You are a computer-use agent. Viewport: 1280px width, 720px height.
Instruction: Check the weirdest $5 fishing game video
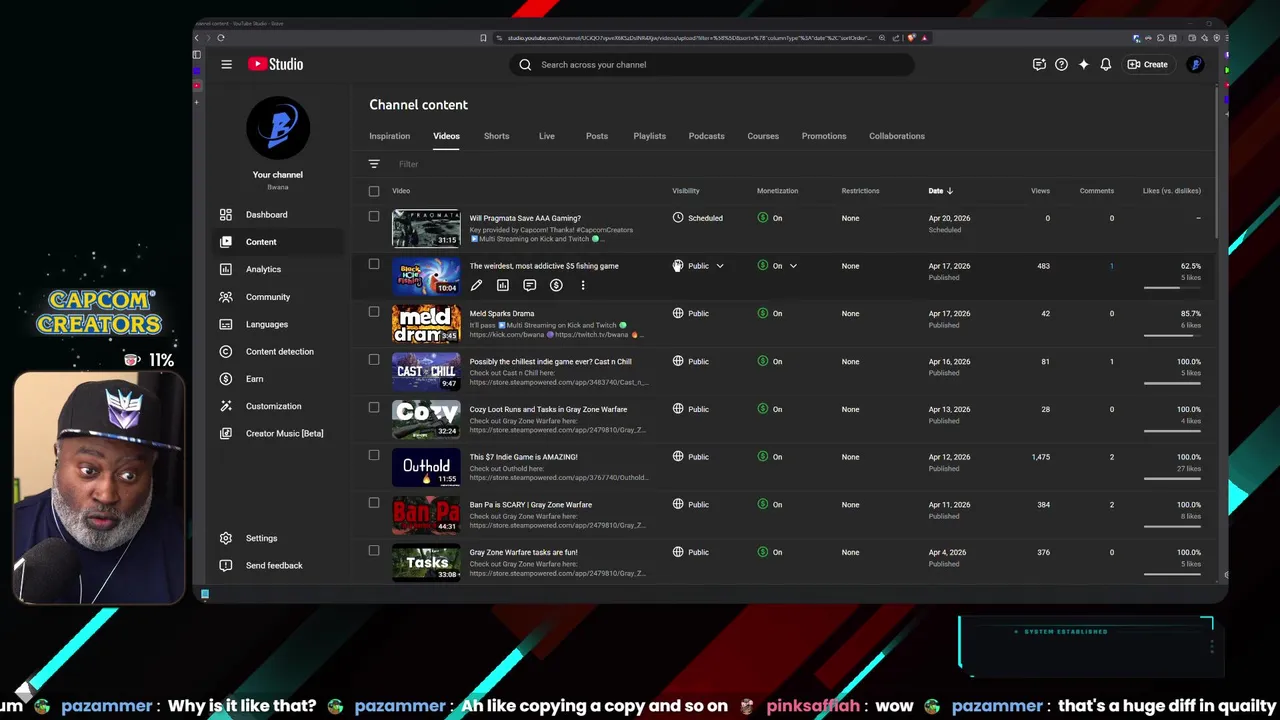pos(374,264)
